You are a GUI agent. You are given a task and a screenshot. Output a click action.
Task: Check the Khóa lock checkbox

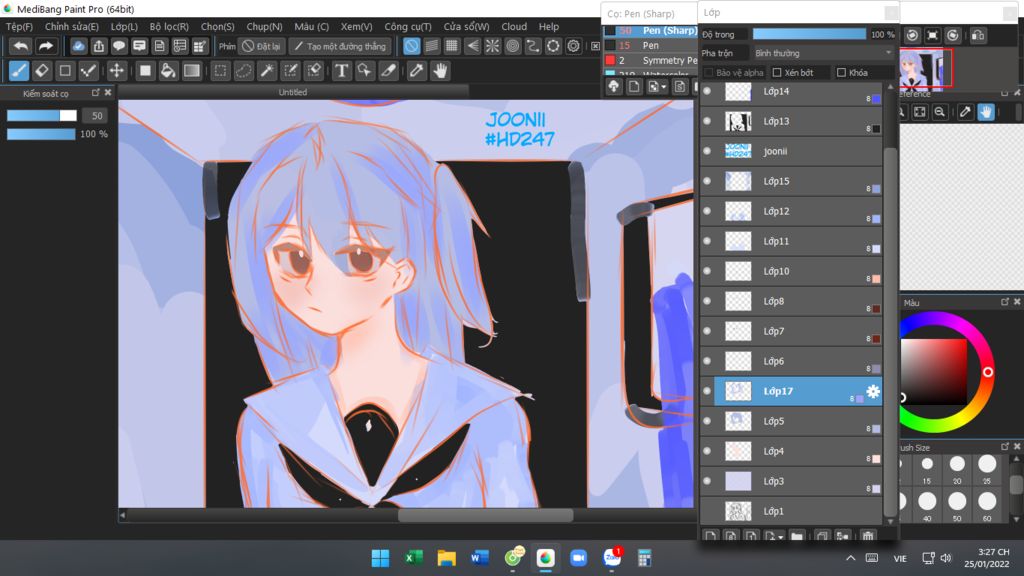tap(841, 72)
